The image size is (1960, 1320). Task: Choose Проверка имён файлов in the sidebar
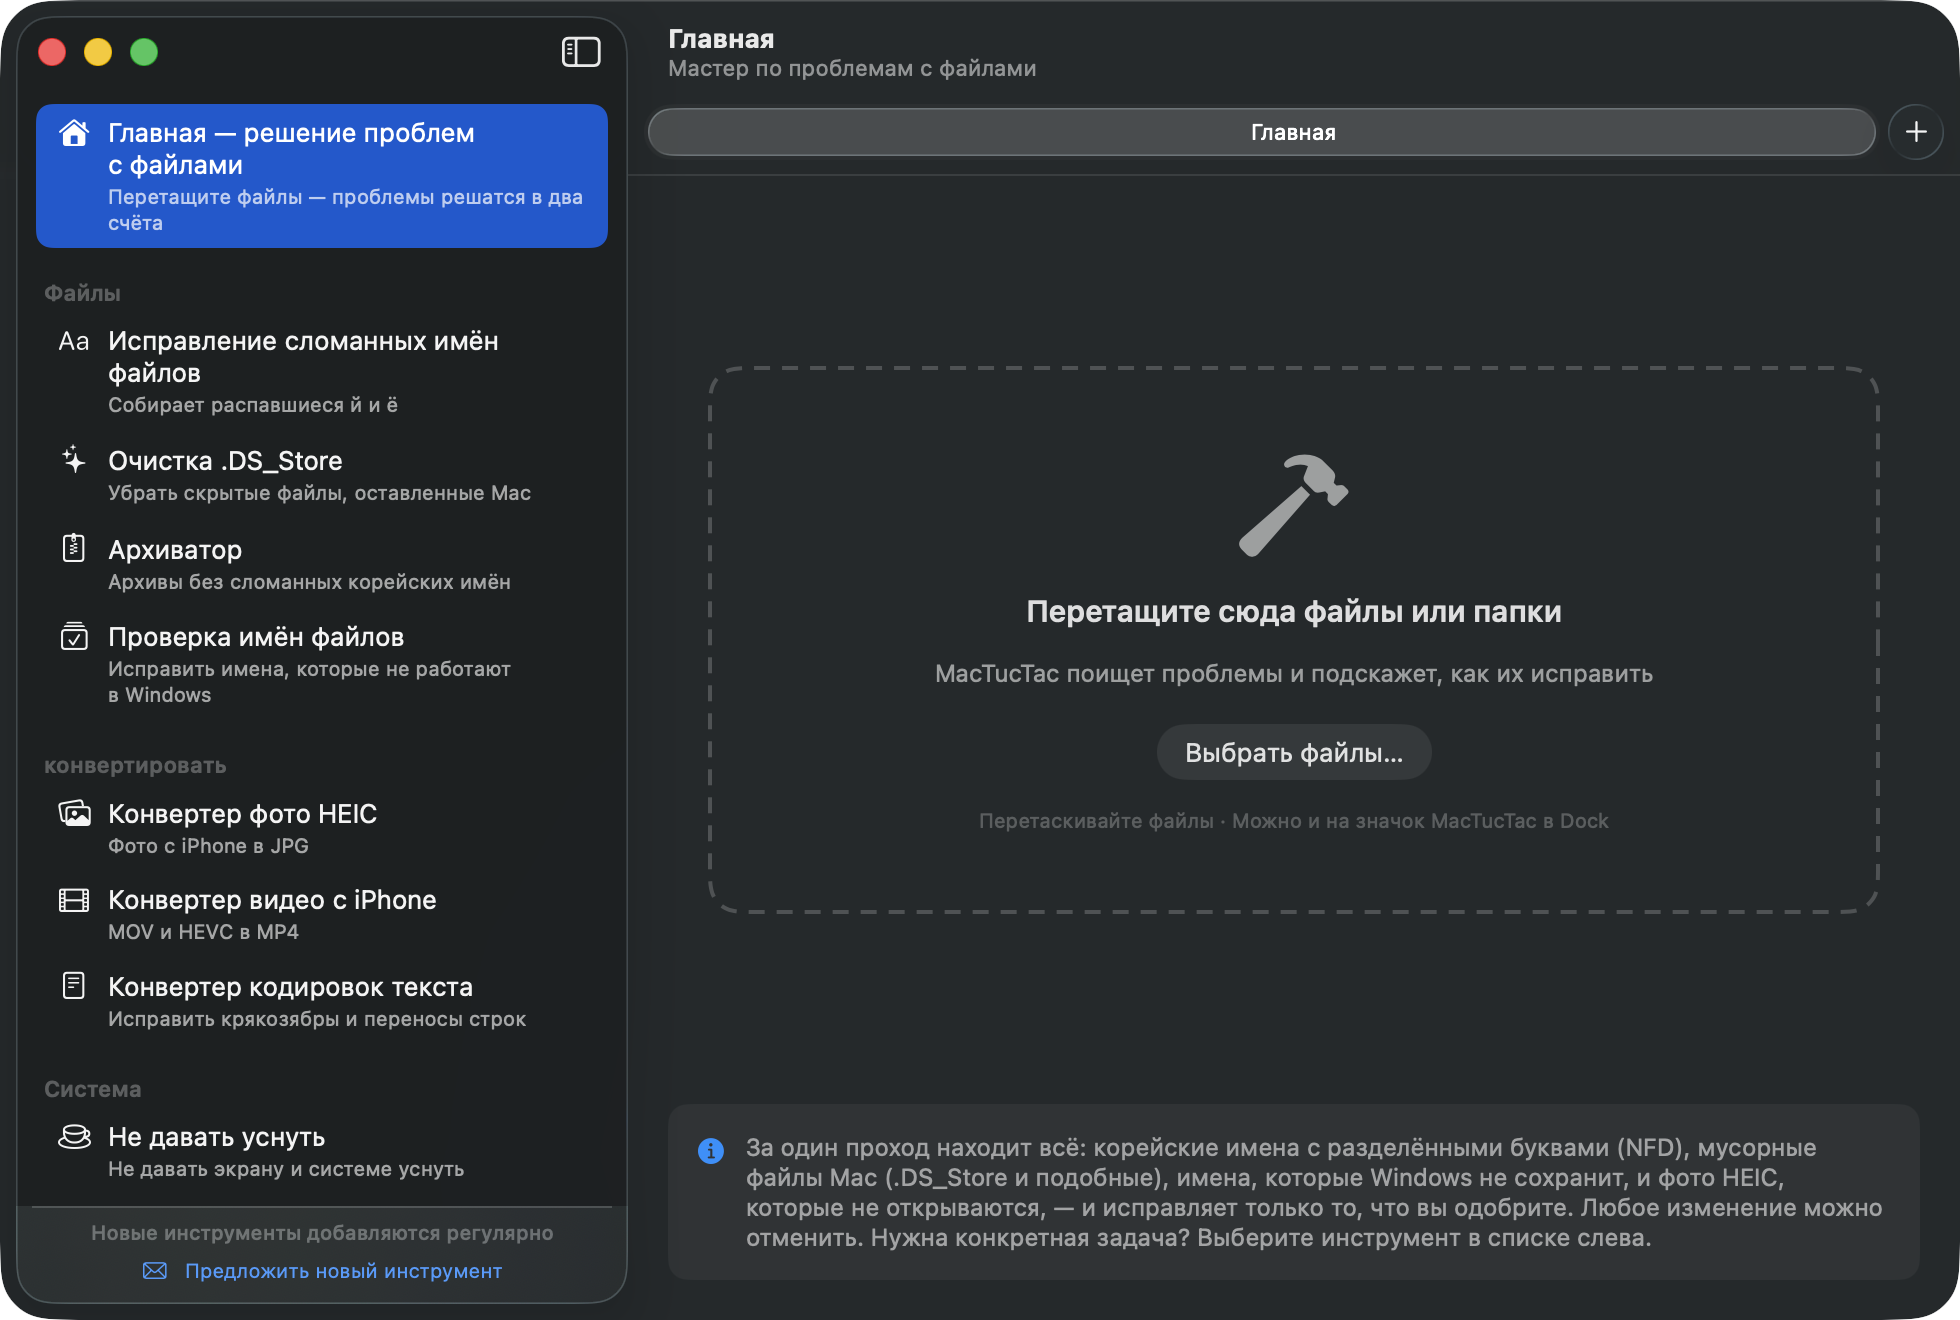(322, 665)
